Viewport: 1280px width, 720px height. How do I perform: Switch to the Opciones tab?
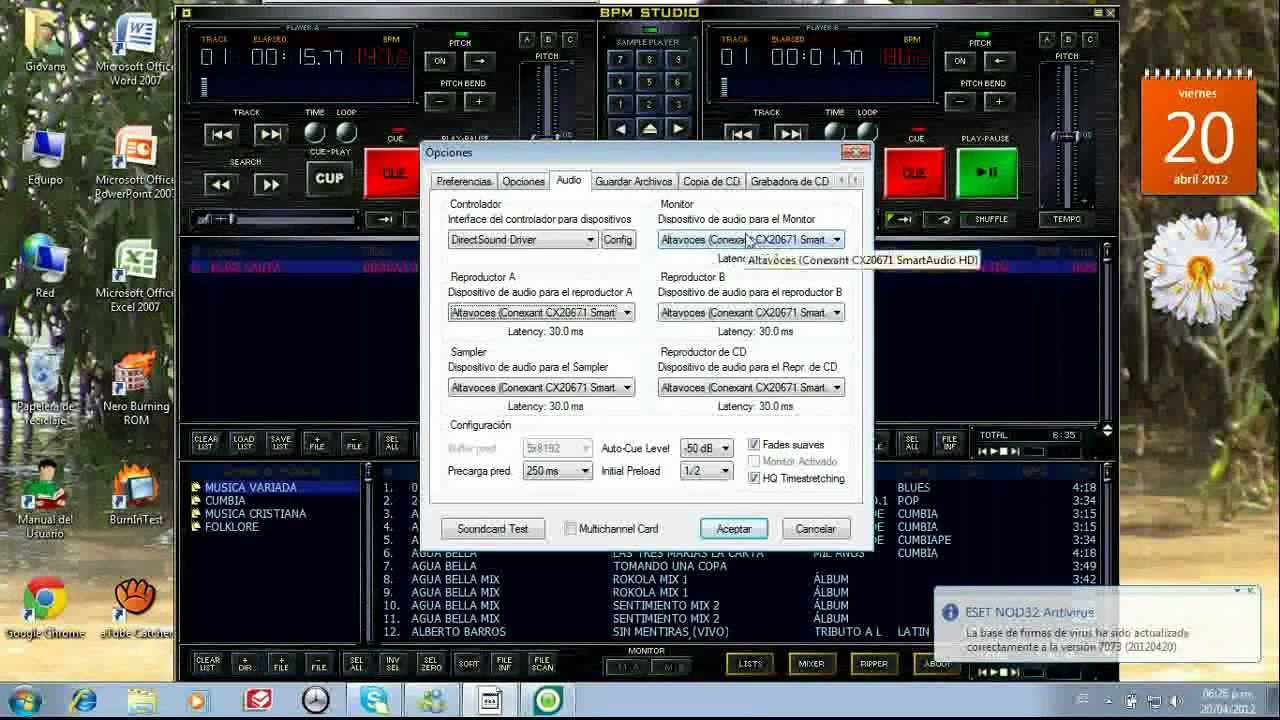click(523, 181)
